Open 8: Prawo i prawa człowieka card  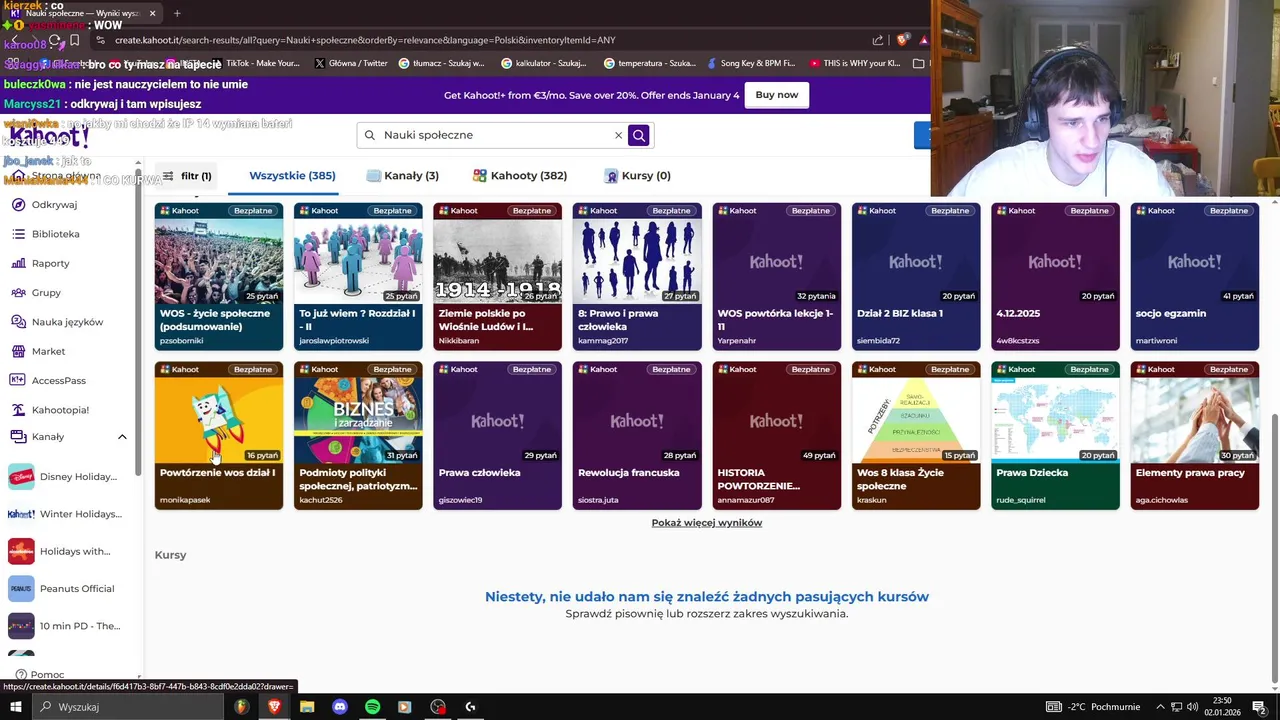coord(637,277)
